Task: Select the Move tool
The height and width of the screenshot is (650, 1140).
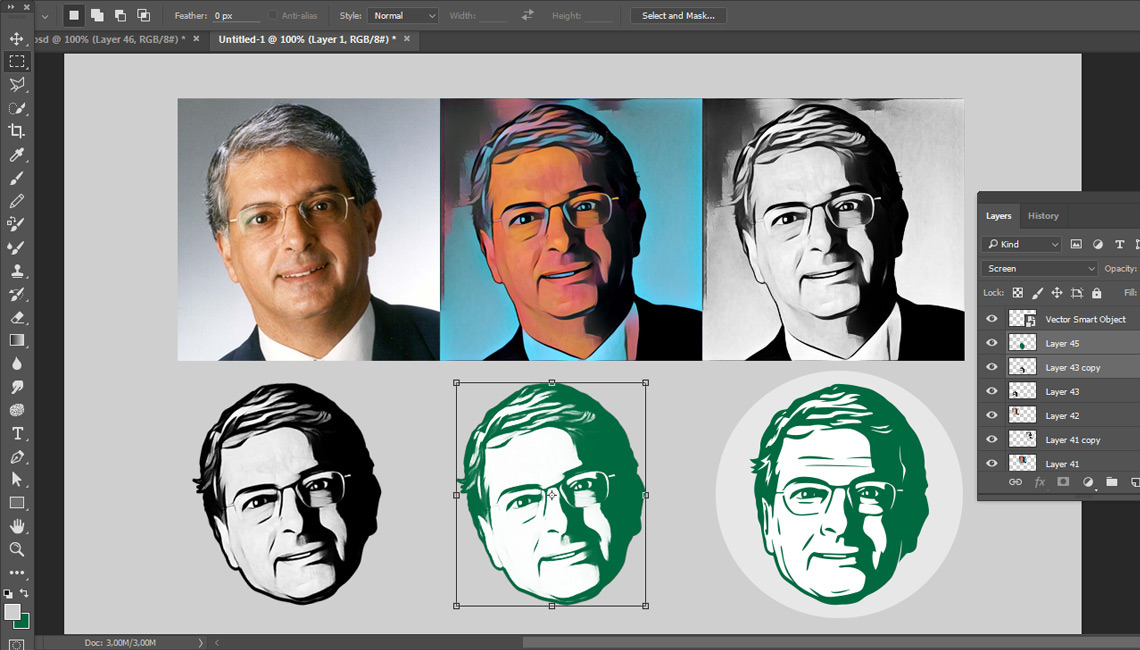Action: (17, 39)
